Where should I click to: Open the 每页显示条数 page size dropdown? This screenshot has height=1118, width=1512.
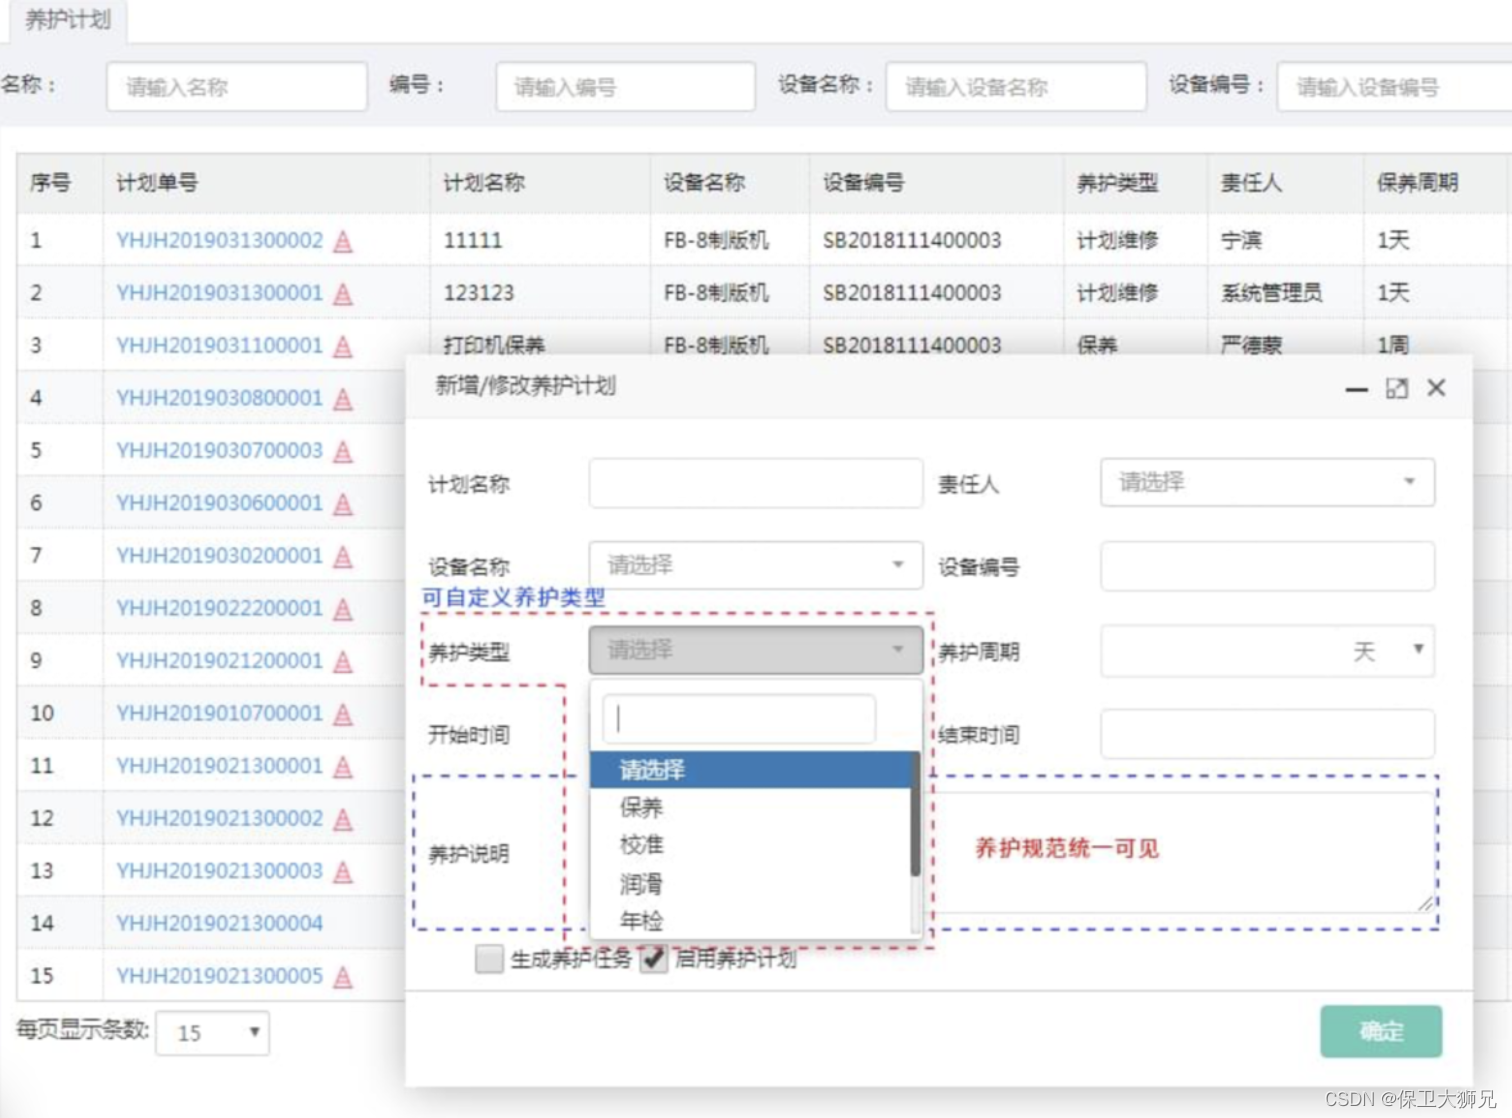212,1033
